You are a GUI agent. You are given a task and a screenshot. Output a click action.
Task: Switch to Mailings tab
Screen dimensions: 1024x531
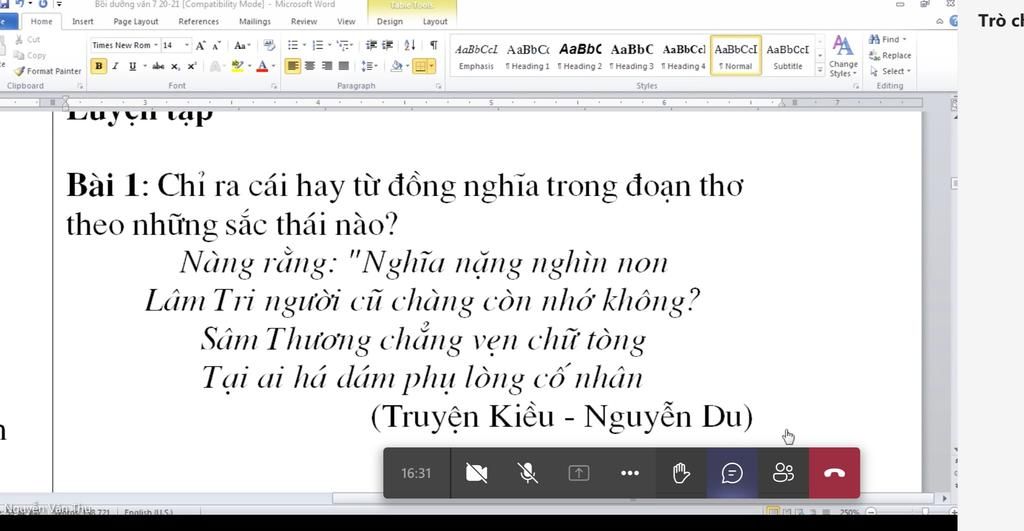pos(255,22)
